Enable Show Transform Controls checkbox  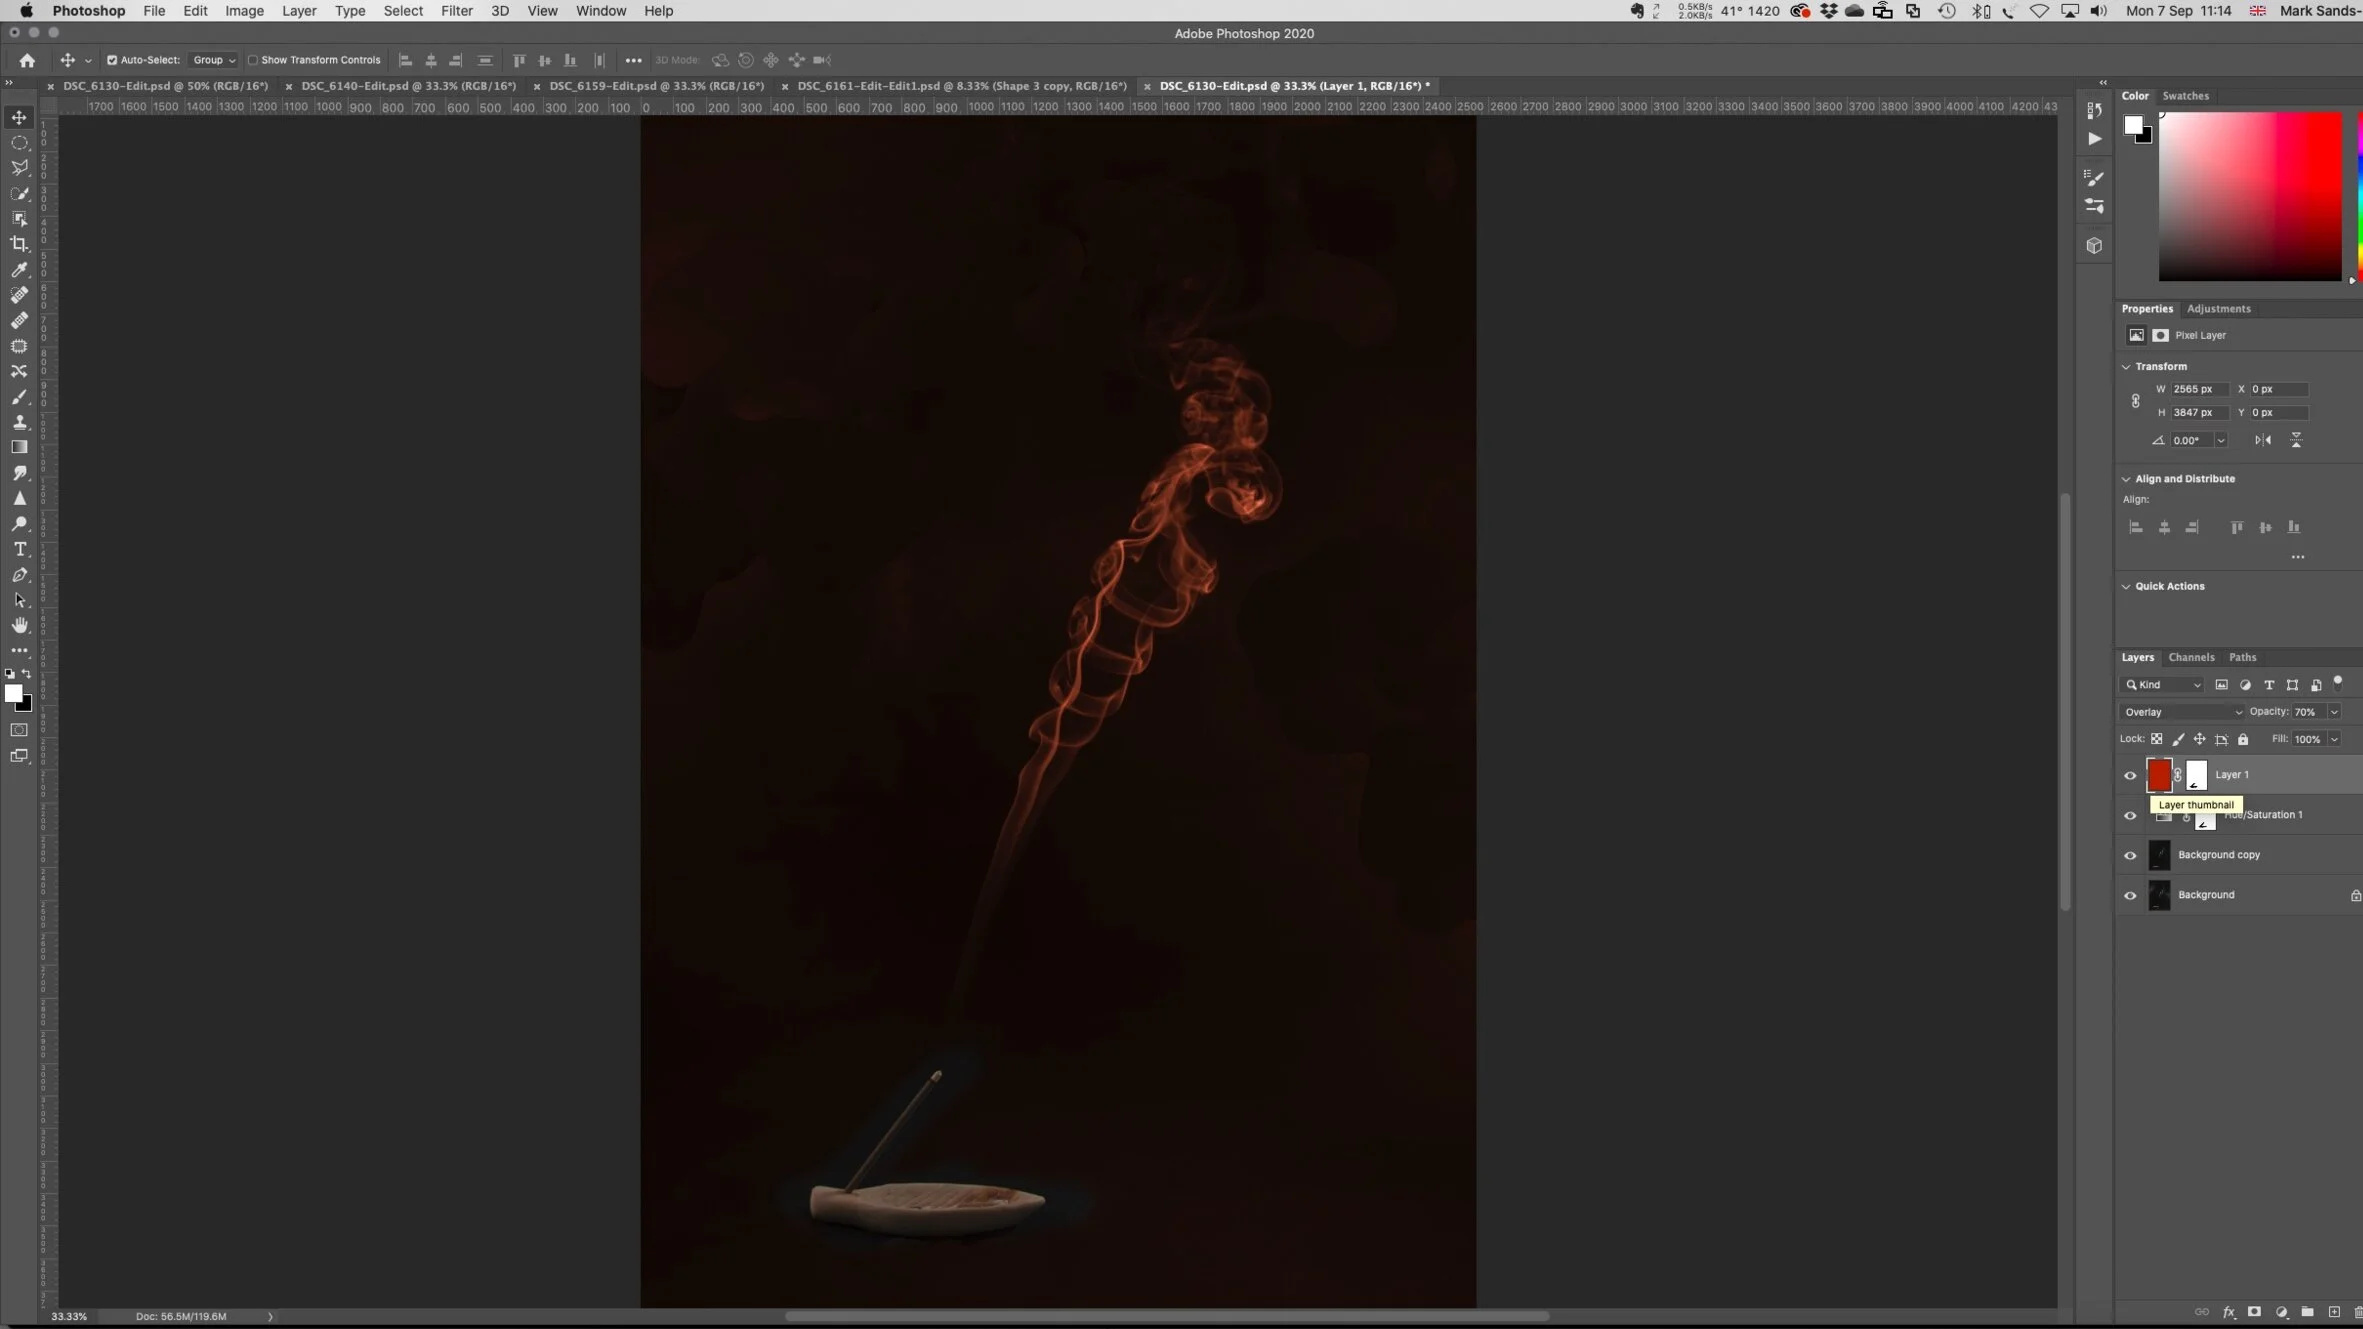pos(253,60)
